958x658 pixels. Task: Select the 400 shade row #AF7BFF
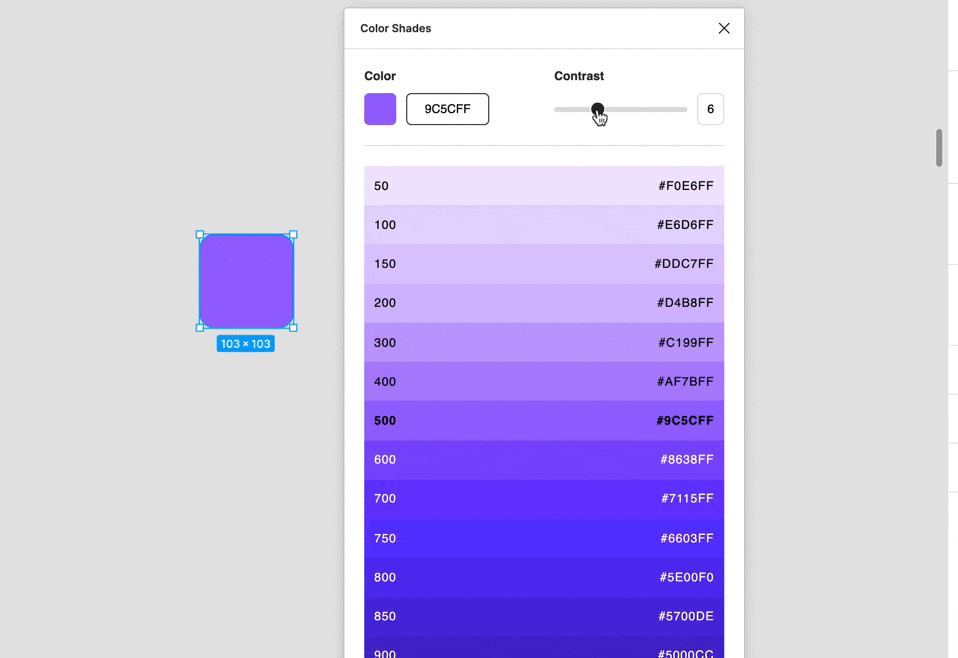pos(544,381)
